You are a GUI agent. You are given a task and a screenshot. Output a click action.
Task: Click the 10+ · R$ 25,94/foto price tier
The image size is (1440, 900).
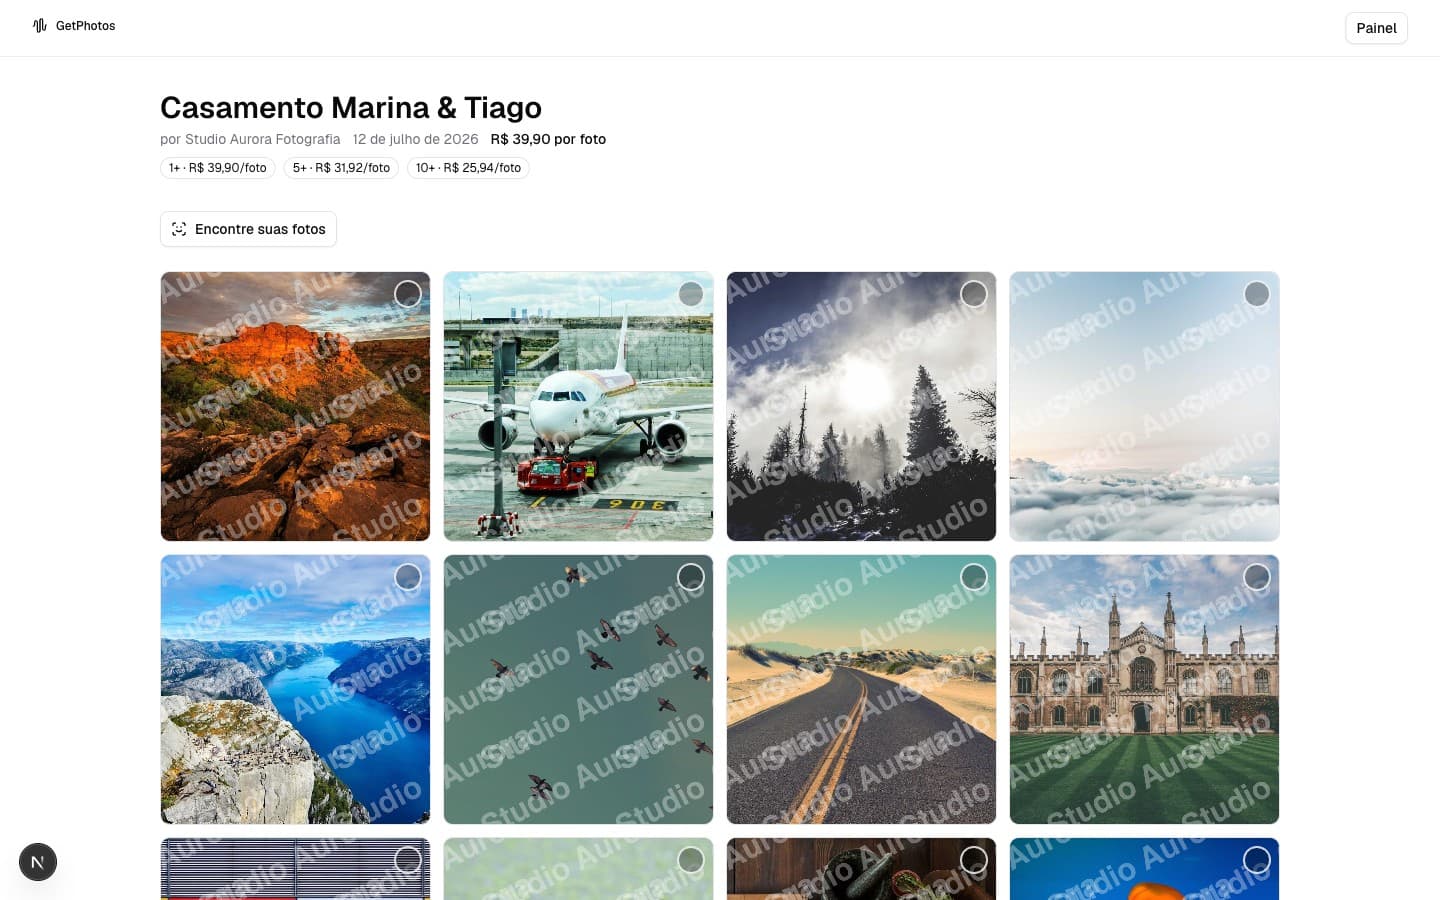pyautogui.click(x=468, y=168)
